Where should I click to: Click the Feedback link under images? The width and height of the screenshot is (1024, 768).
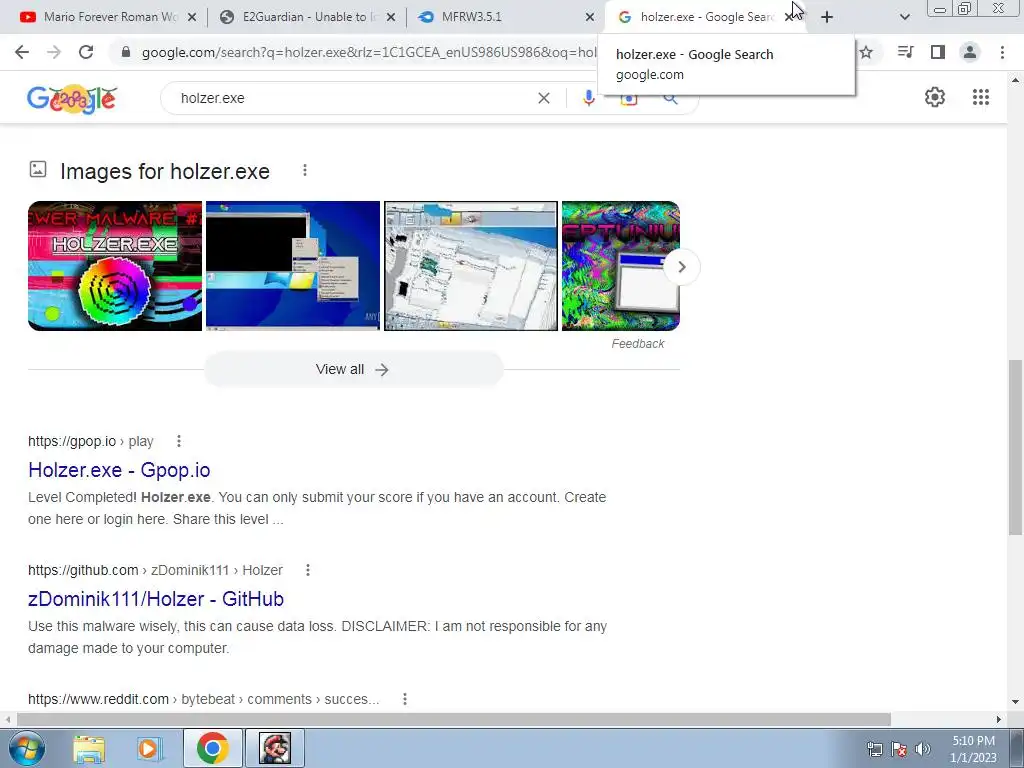point(637,344)
